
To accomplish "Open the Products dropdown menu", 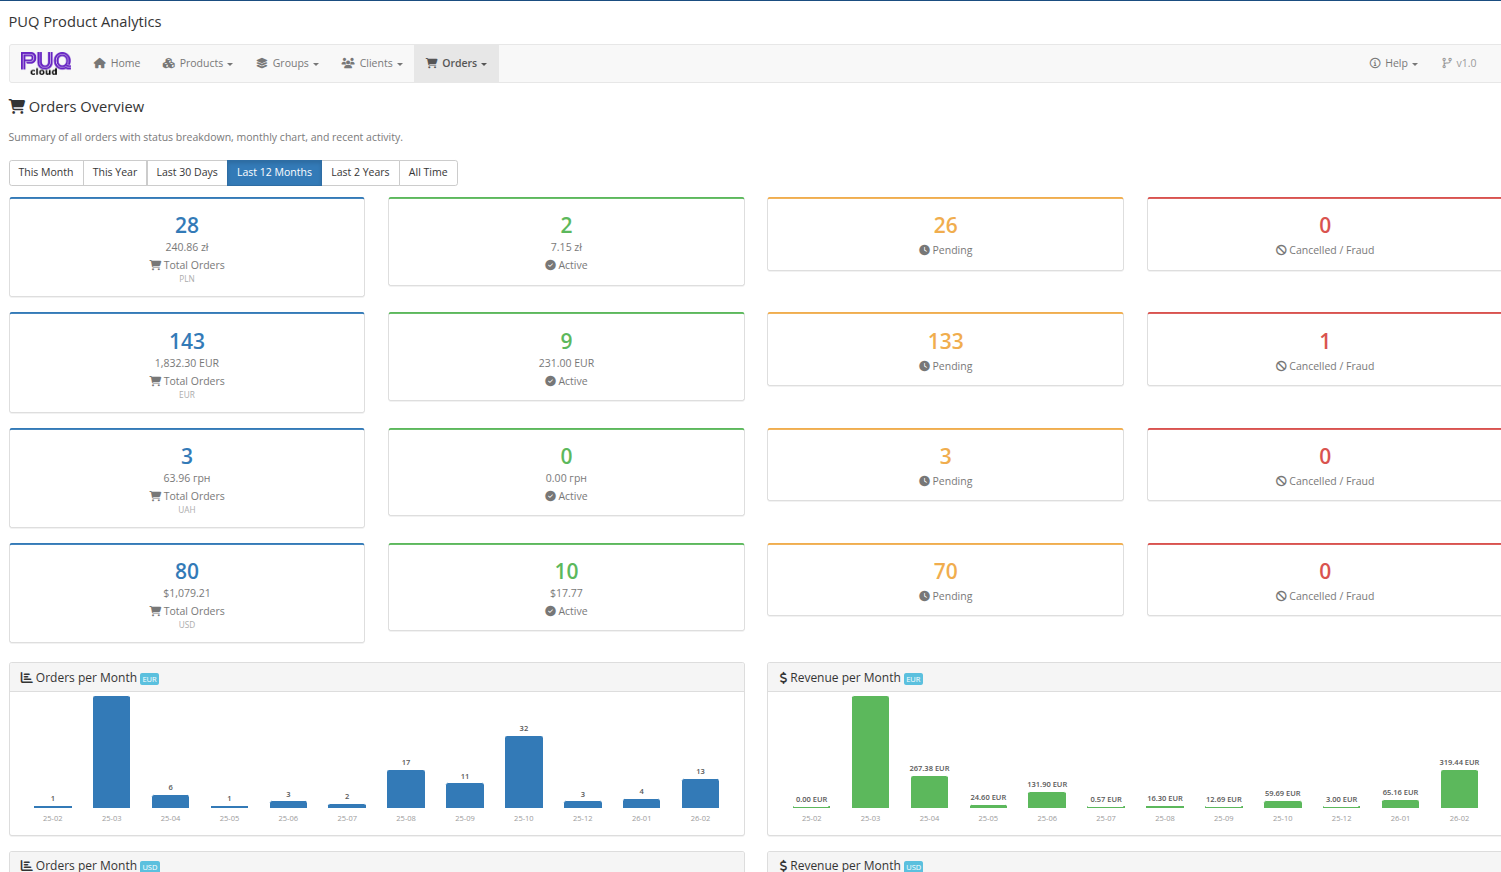I will [x=197, y=62].
